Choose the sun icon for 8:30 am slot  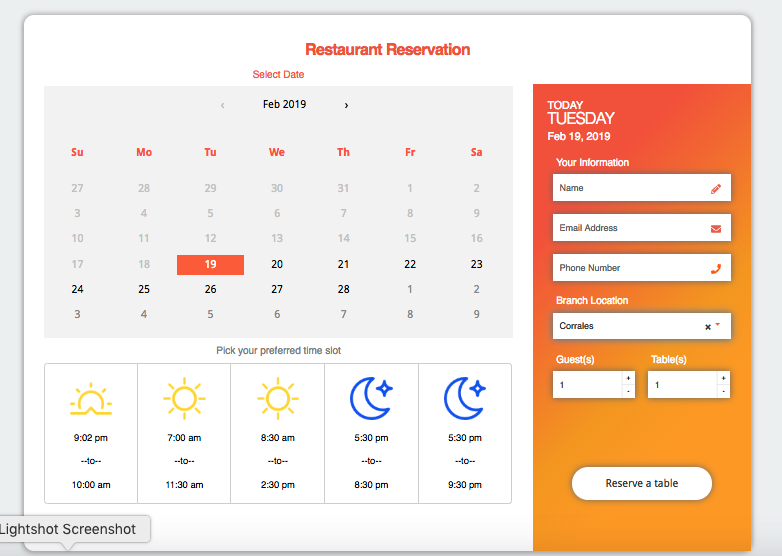click(x=277, y=398)
